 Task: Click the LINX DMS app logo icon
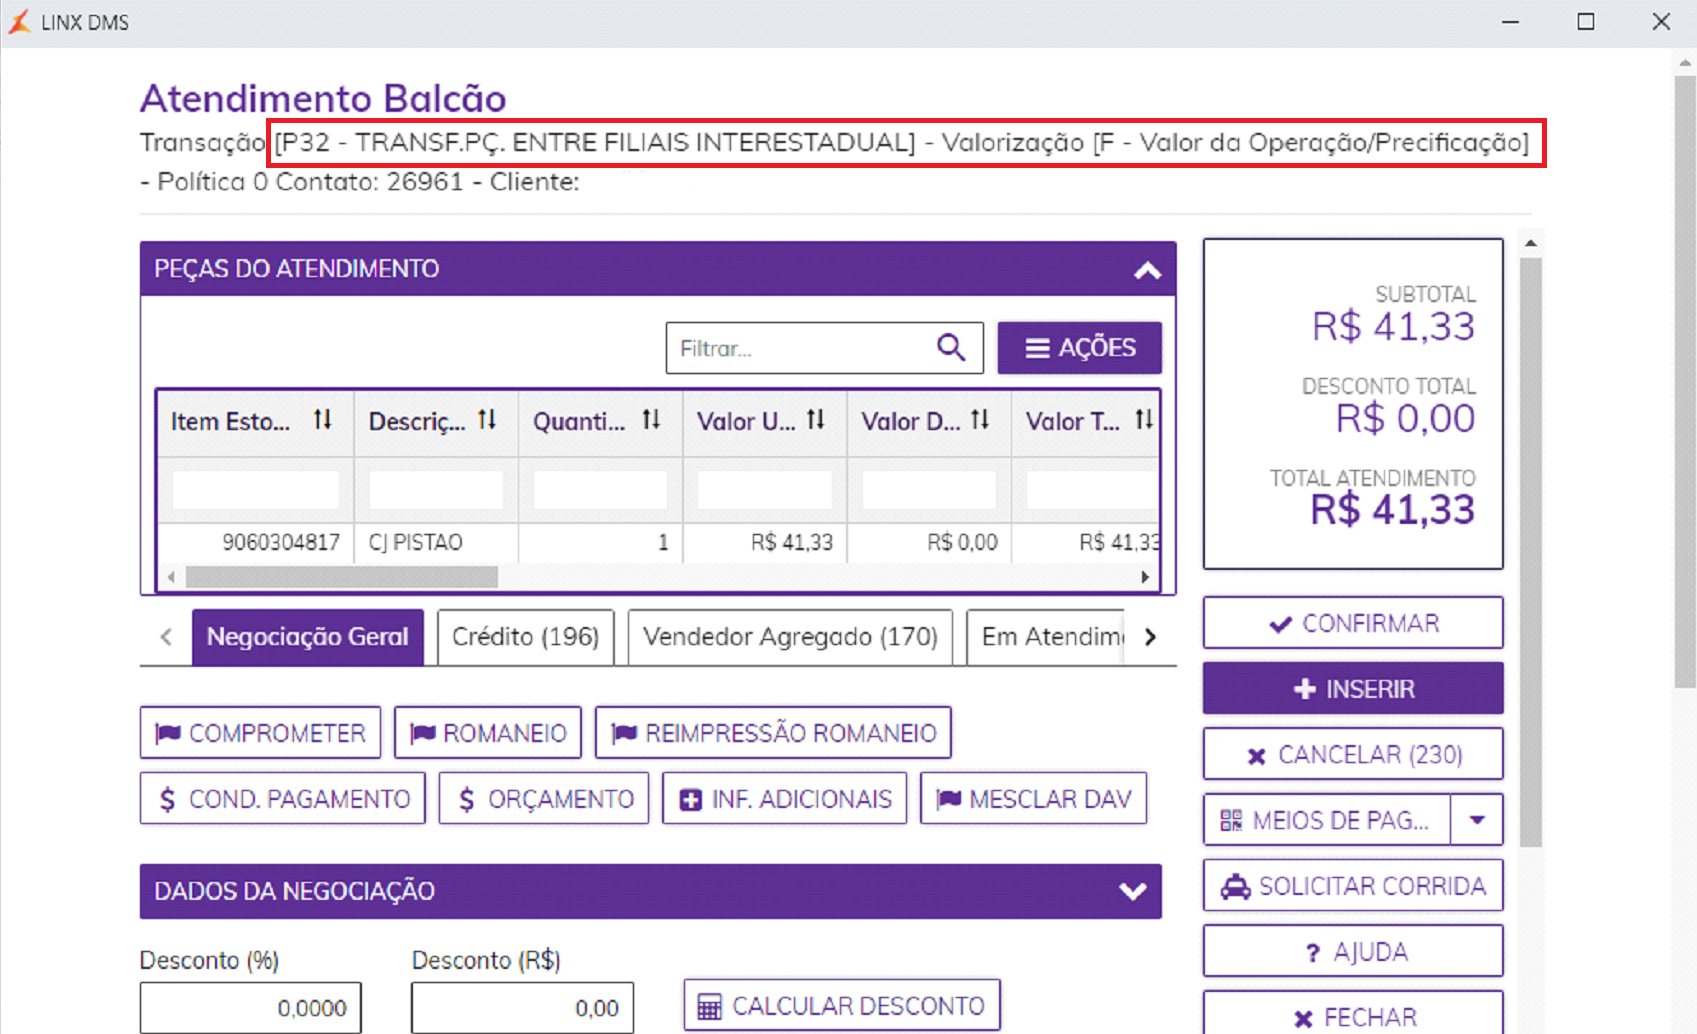point(19,22)
